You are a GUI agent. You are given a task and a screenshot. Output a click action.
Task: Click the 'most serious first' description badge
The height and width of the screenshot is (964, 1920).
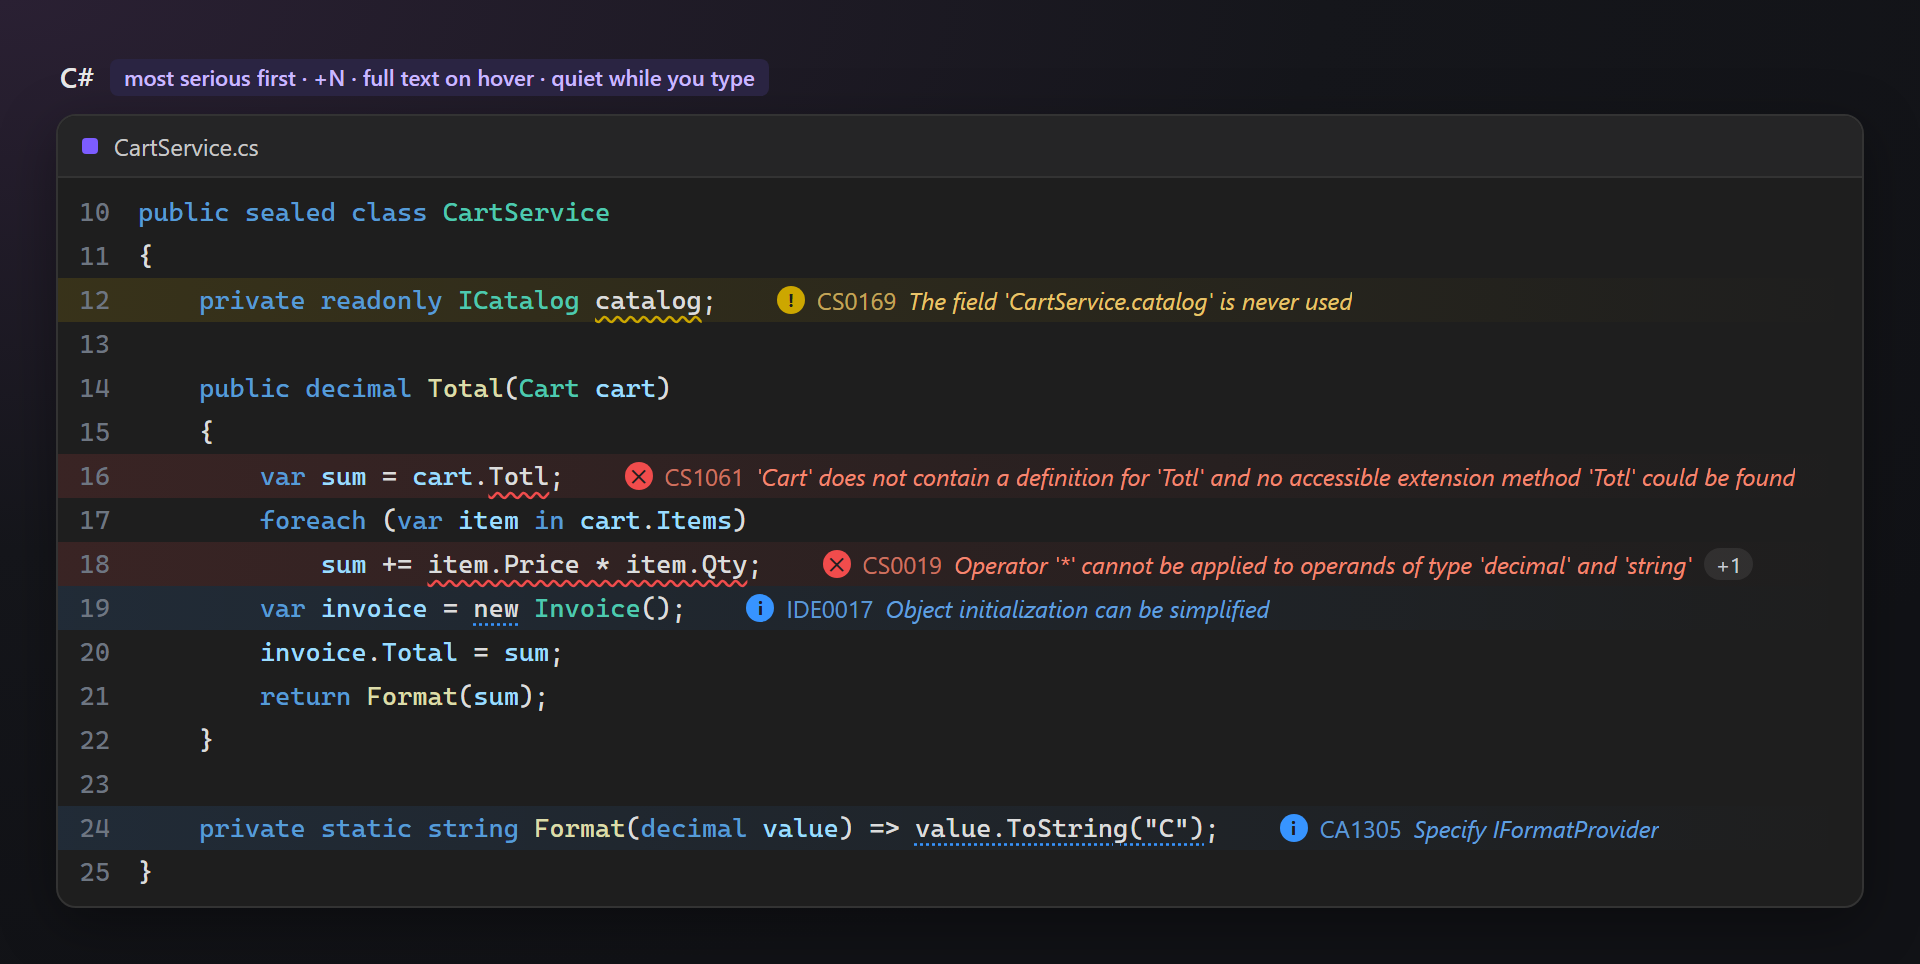pos(439,78)
